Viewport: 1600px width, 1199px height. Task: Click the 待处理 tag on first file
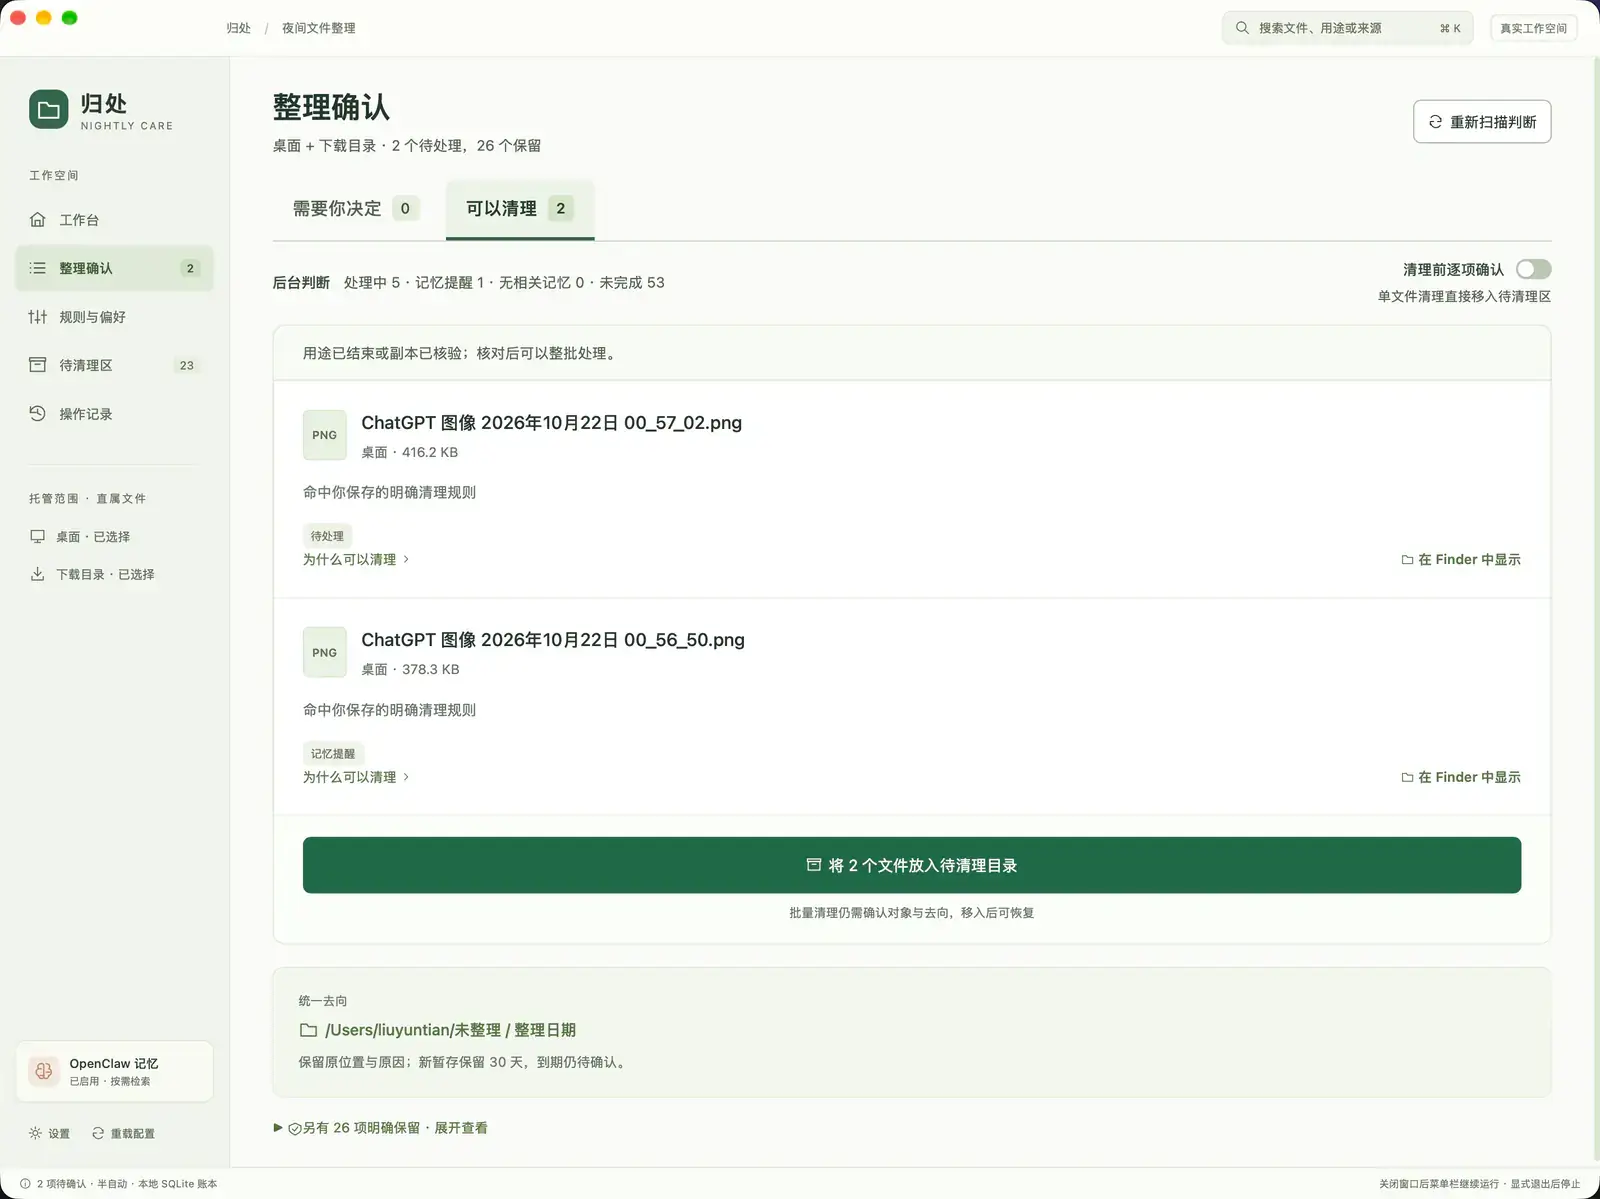click(327, 536)
